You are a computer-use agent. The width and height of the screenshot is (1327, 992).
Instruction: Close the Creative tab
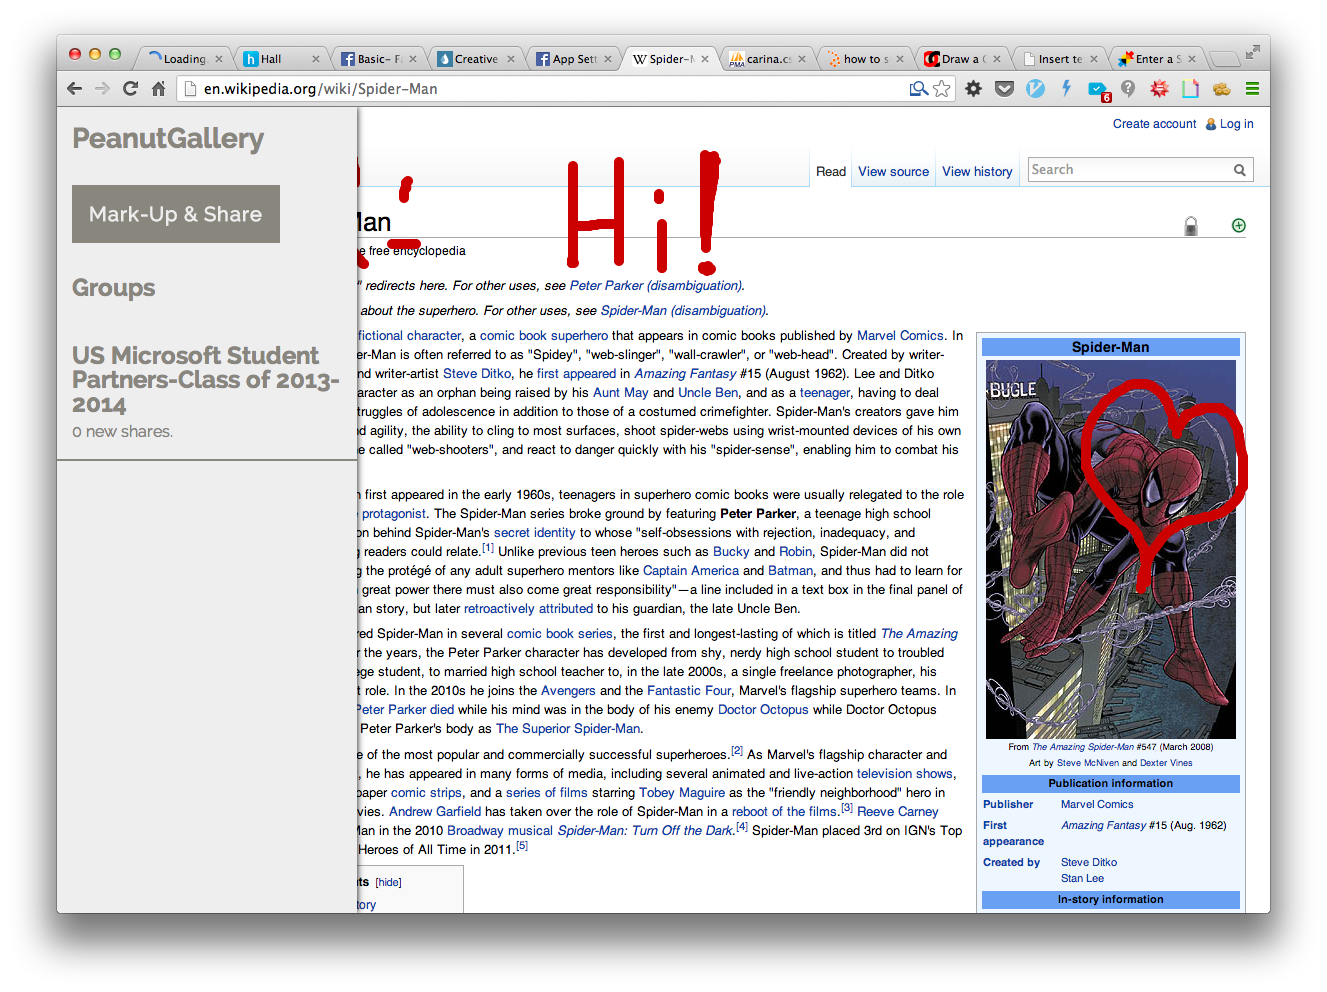coord(511,59)
